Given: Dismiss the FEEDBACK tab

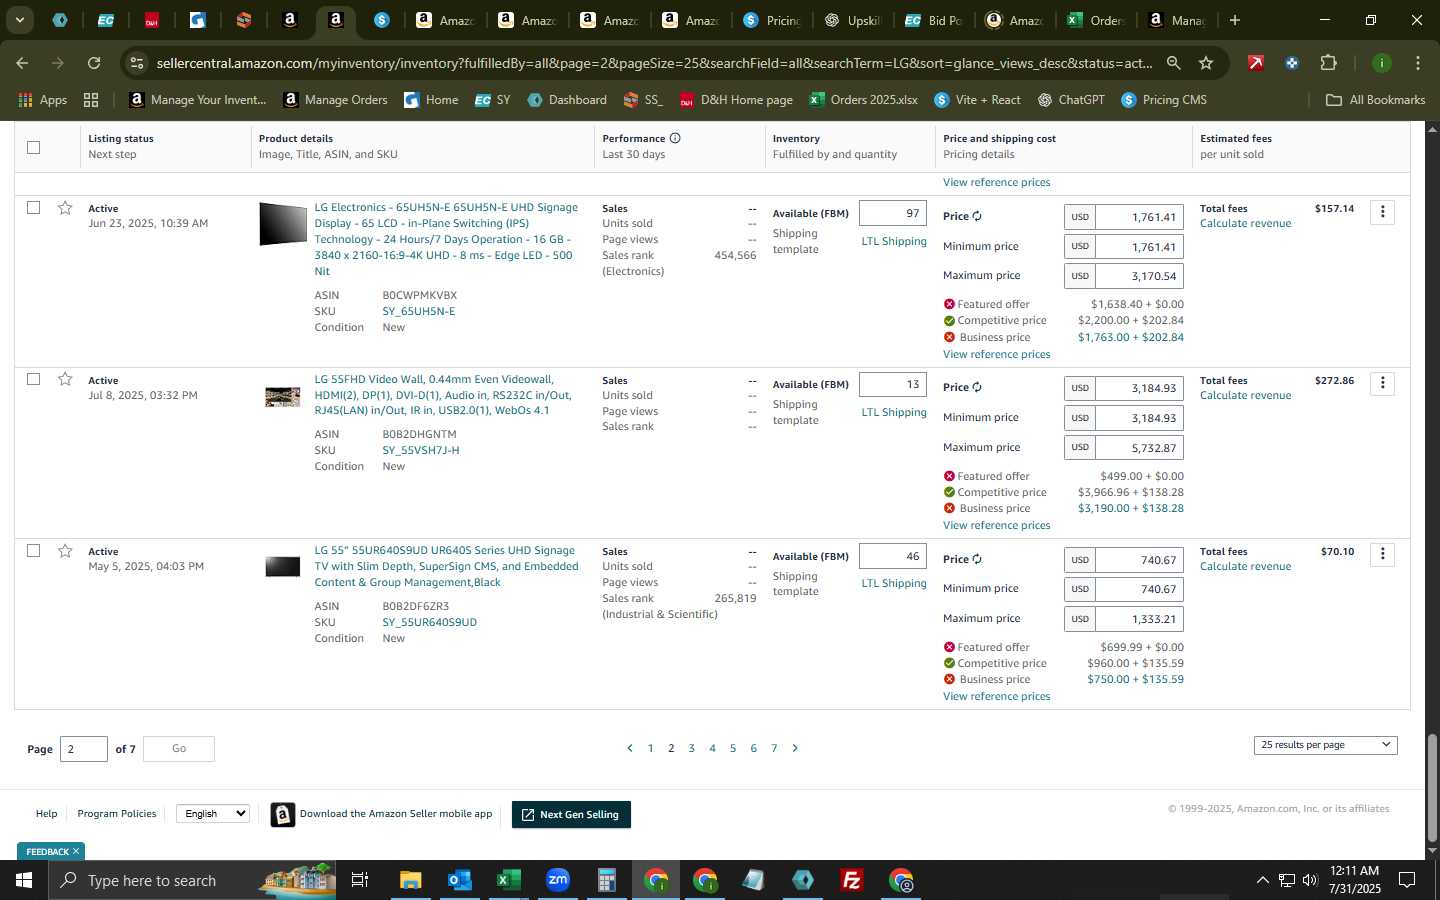Looking at the screenshot, I should coord(75,852).
